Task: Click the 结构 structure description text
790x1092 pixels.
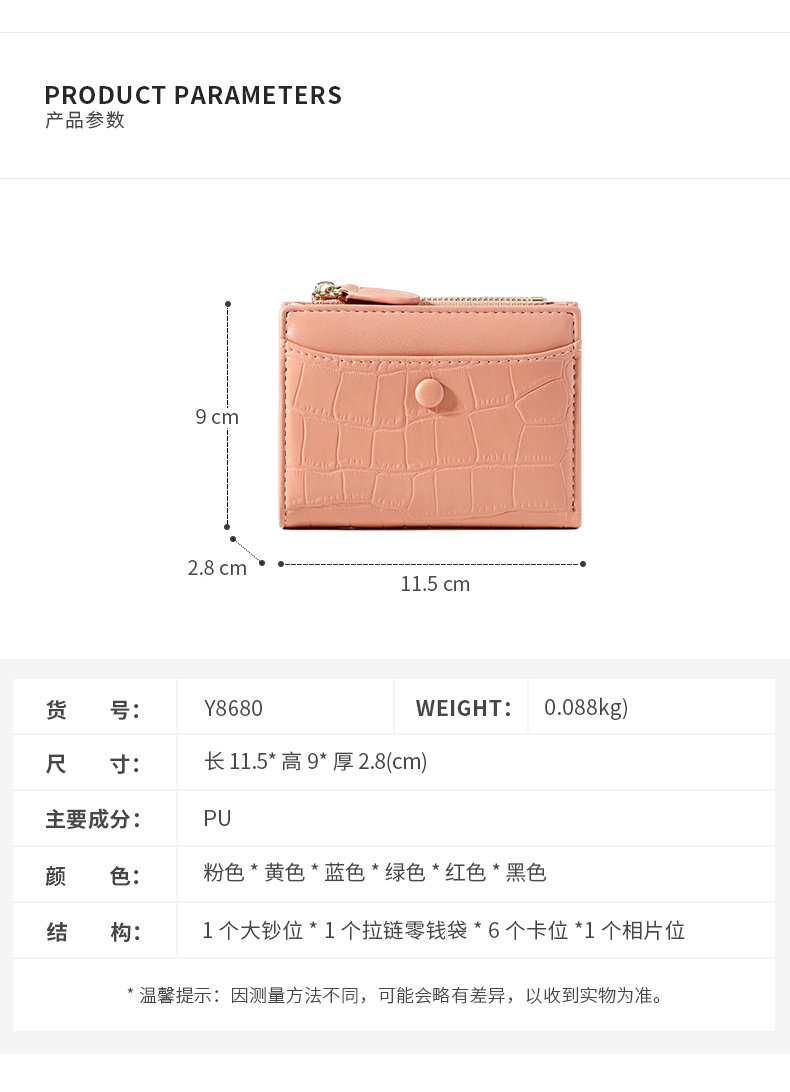Action: tap(444, 930)
